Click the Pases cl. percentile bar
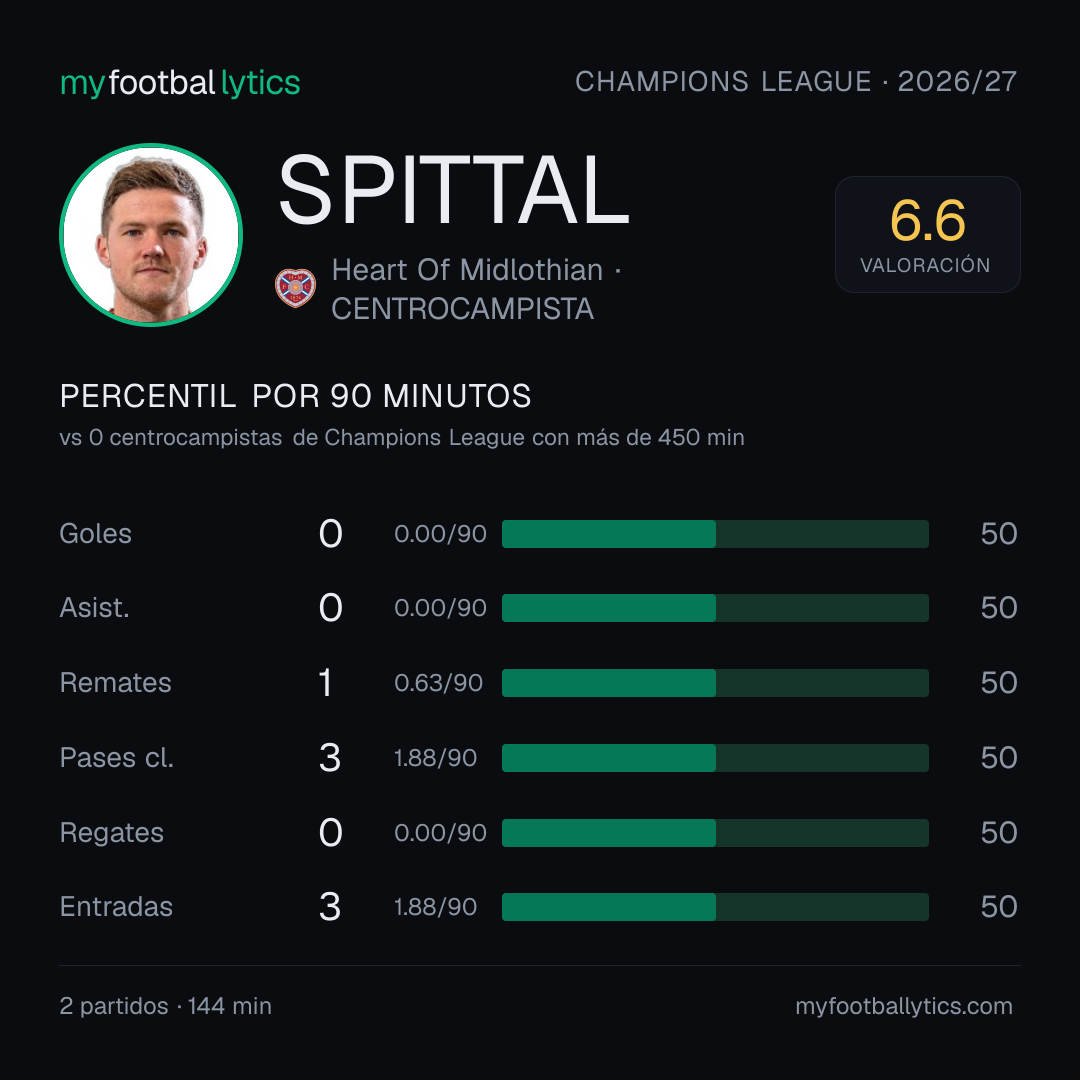 (715, 758)
